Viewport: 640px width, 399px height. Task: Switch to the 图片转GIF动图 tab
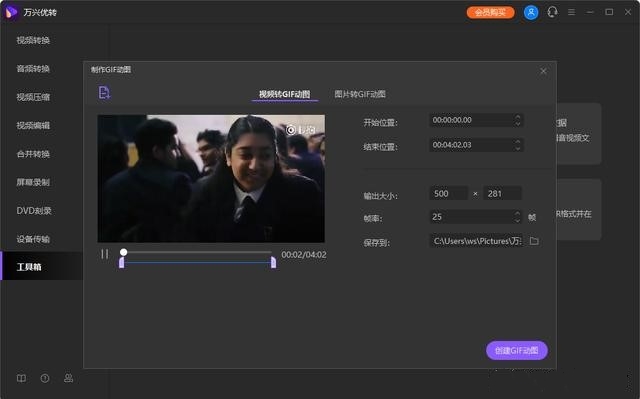click(360, 94)
